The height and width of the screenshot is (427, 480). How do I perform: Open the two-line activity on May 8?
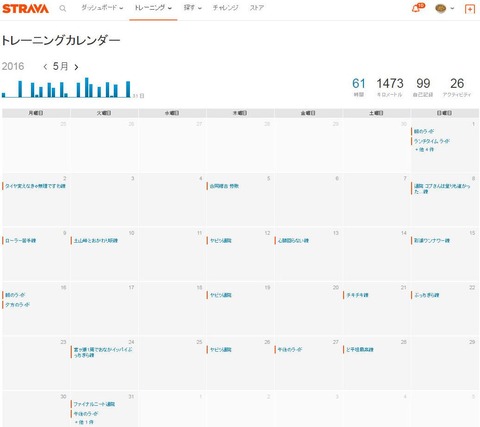(442, 189)
